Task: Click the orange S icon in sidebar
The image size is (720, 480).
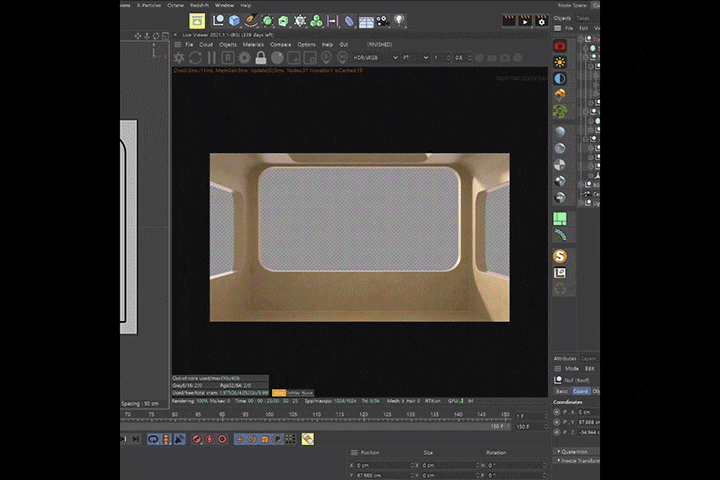Action: coord(560,257)
